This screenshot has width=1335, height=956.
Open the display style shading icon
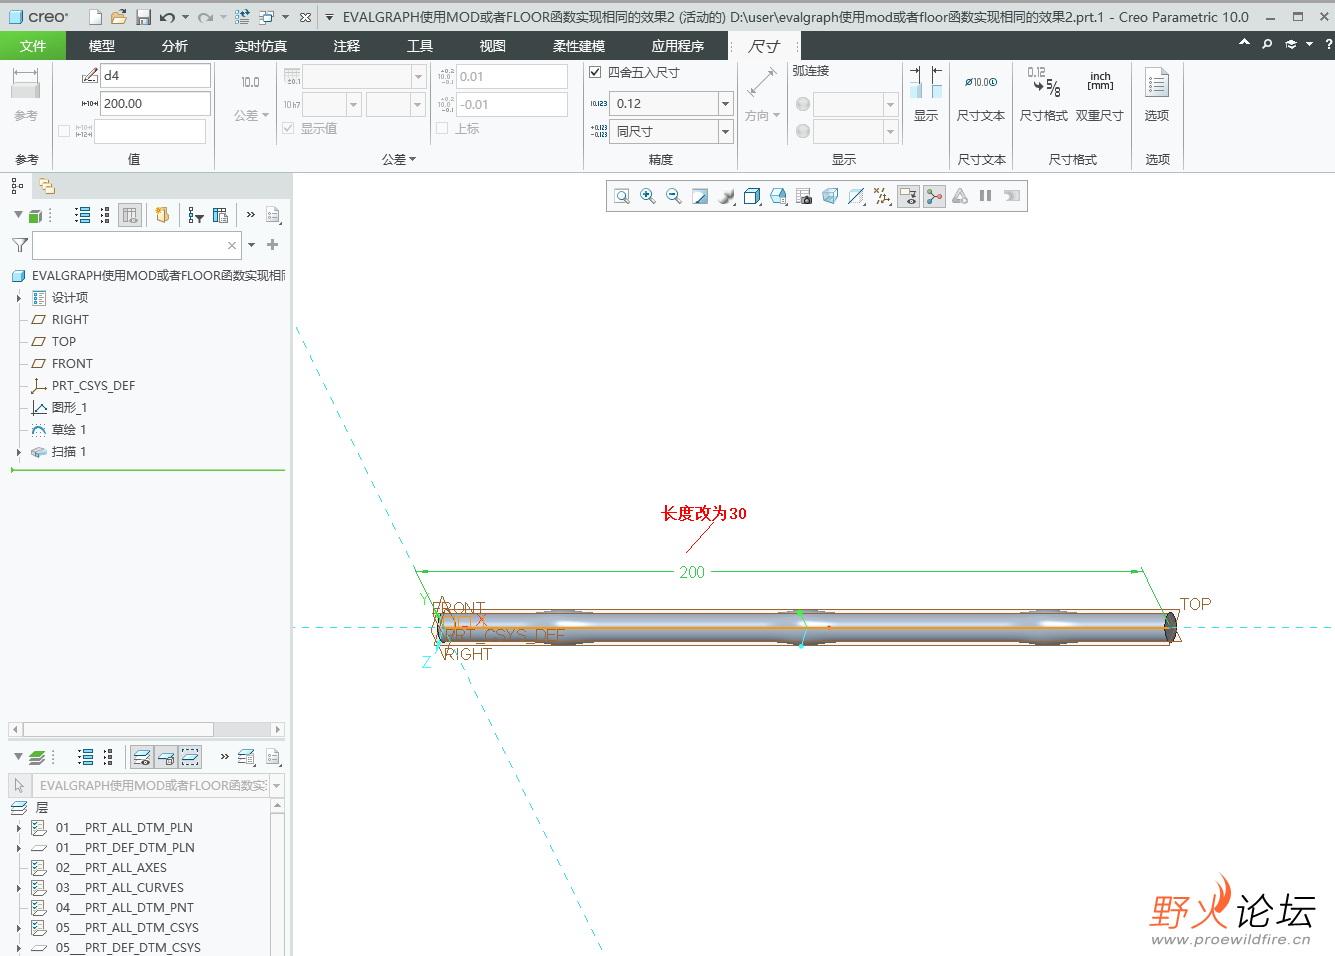point(726,196)
